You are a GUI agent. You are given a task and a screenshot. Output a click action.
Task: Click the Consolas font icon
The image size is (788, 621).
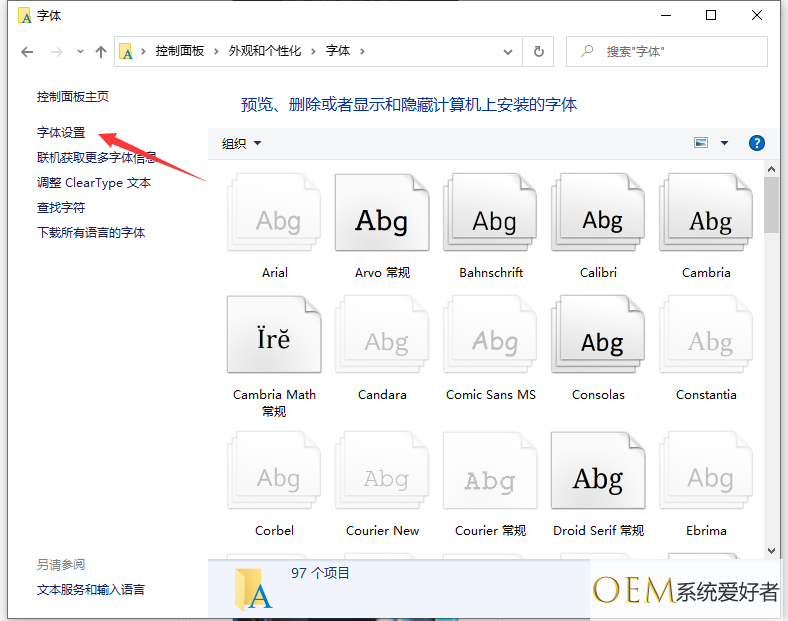[598, 336]
